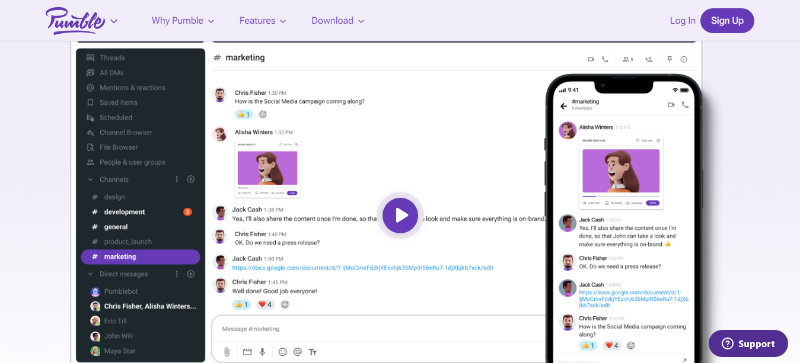Click the Message #marketing input field
The image size is (800, 363).
pos(380,329)
